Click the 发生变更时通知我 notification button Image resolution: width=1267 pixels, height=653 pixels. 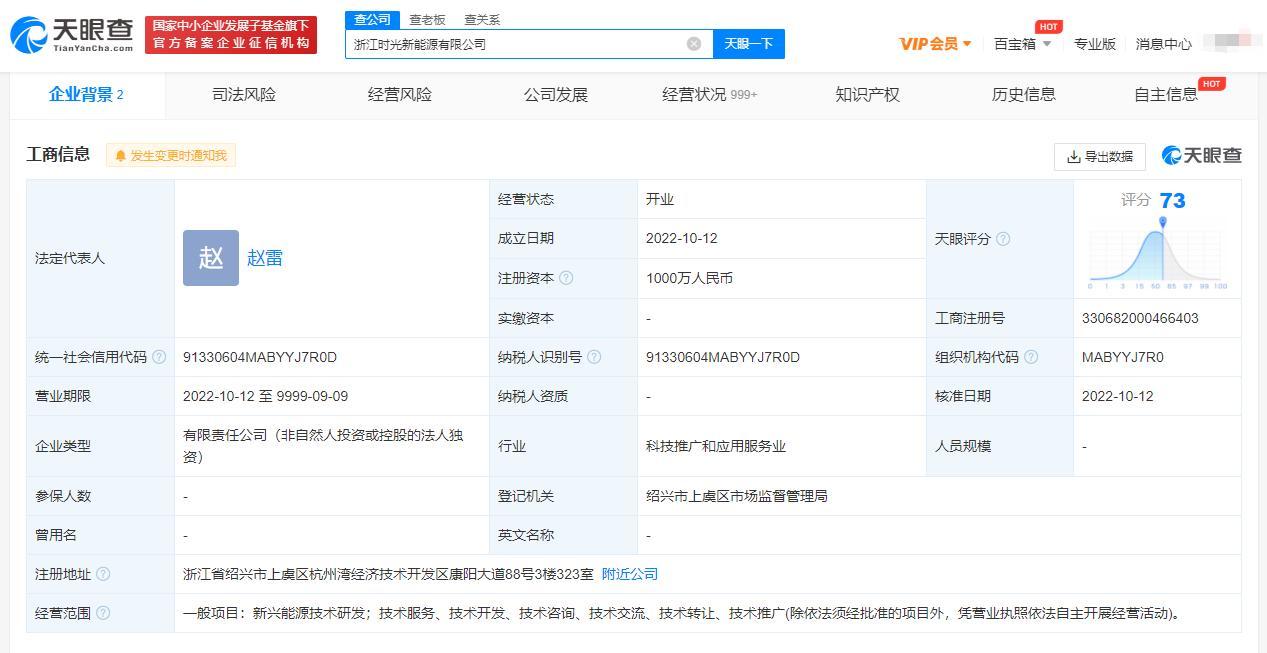pos(171,155)
